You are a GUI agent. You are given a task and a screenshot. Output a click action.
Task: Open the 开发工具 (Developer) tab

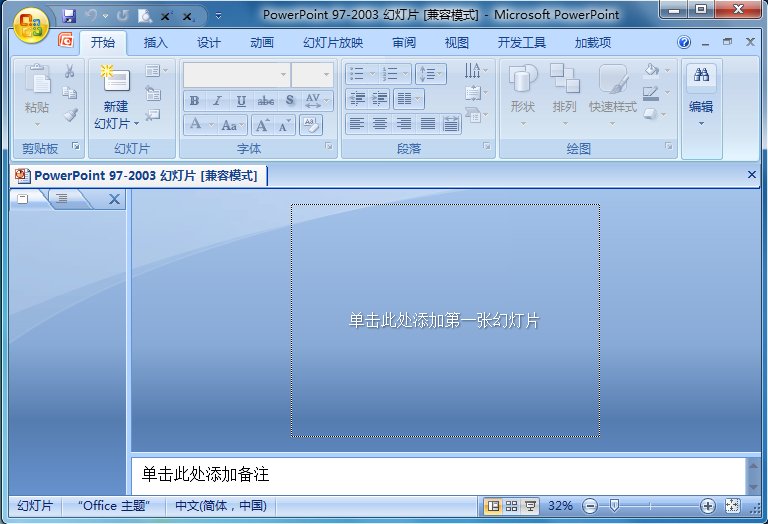[x=522, y=43]
